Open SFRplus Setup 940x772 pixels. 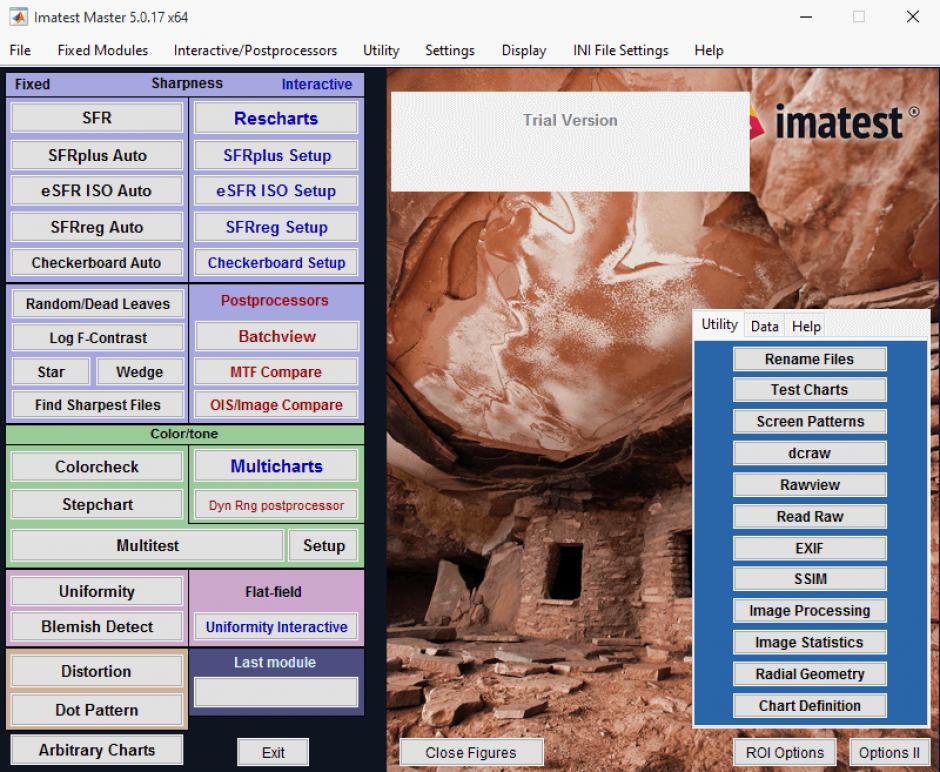[276, 155]
